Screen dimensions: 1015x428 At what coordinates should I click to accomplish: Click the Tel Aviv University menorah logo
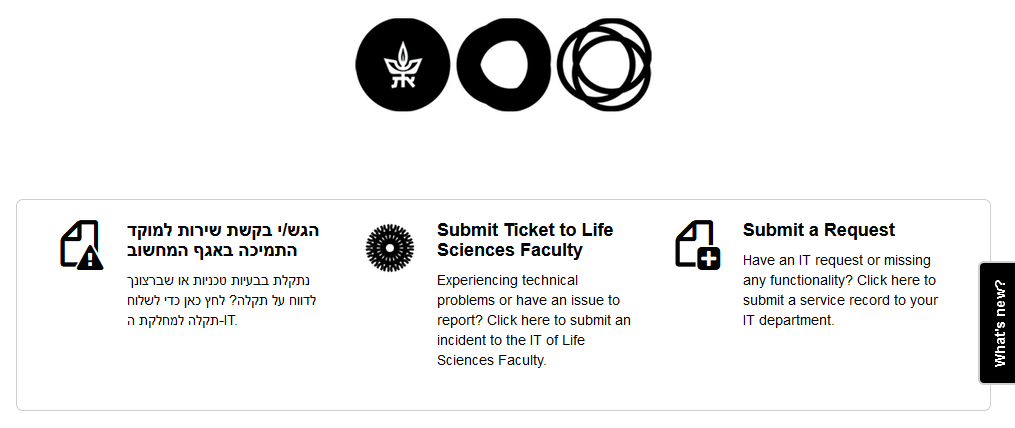point(403,65)
